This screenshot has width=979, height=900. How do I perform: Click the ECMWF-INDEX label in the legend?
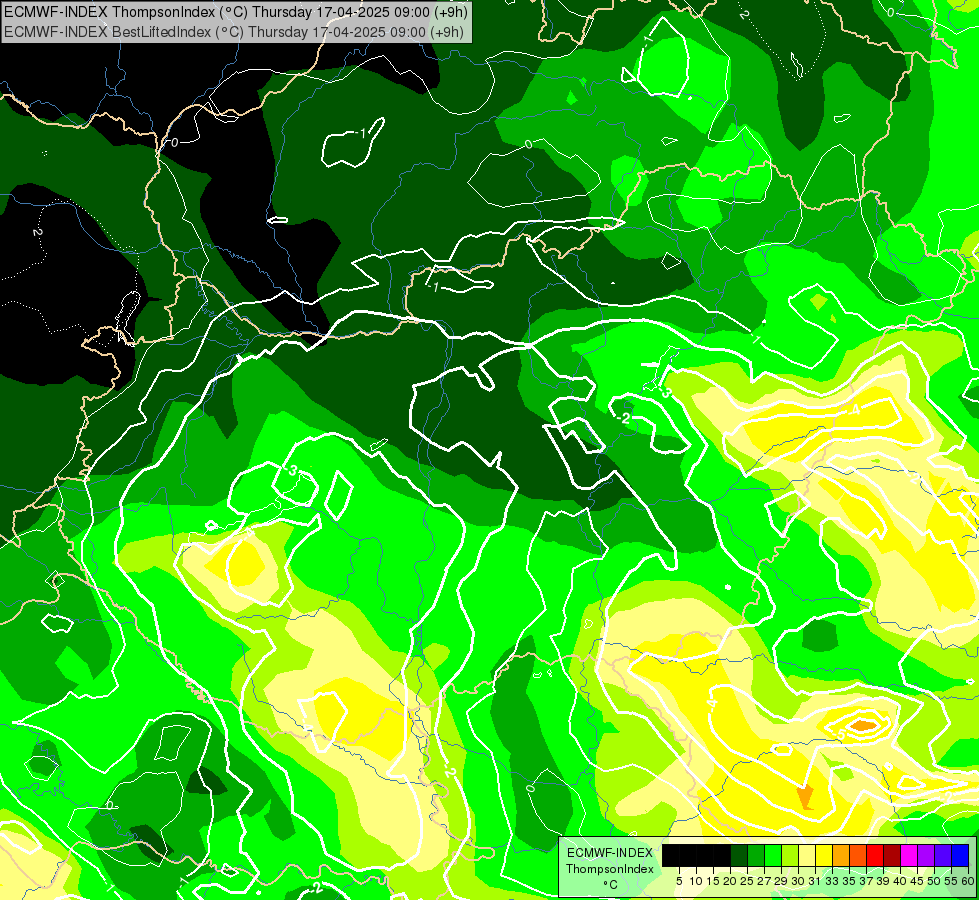(610, 853)
